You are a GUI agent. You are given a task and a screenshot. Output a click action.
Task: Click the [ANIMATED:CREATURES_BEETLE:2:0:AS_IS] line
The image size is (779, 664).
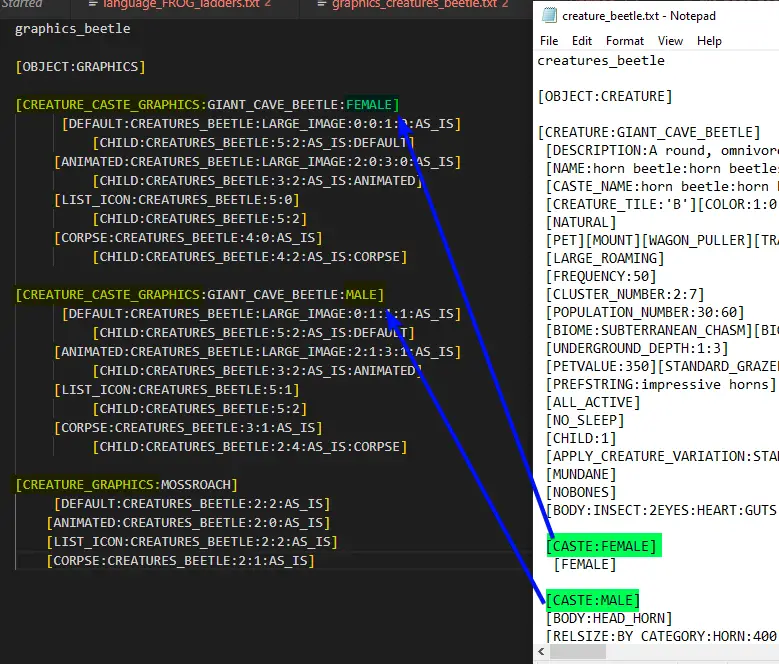tap(188, 522)
